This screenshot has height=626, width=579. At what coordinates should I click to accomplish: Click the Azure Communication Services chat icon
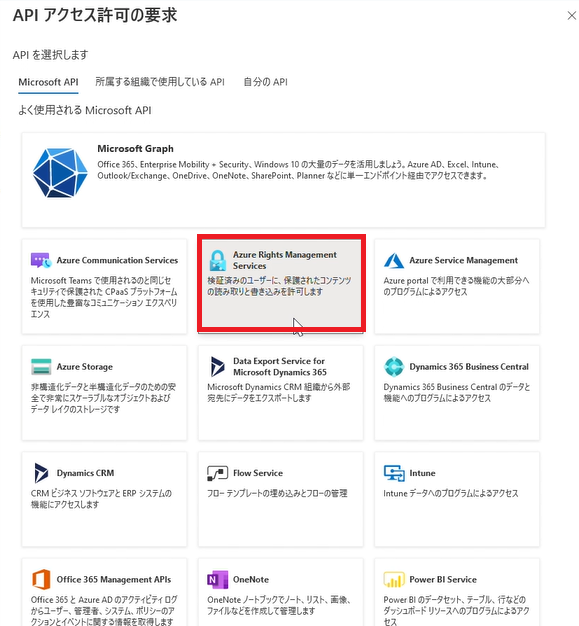[41, 260]
